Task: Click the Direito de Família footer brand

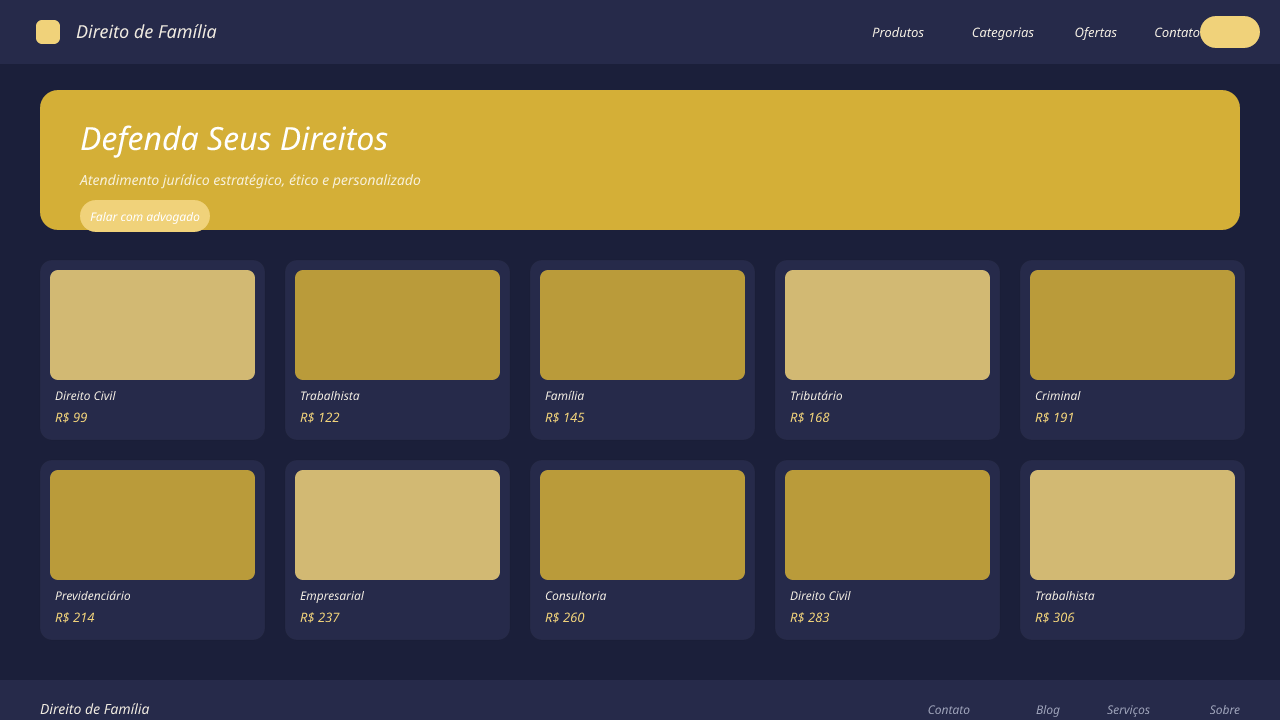Action: click(95, 709)
